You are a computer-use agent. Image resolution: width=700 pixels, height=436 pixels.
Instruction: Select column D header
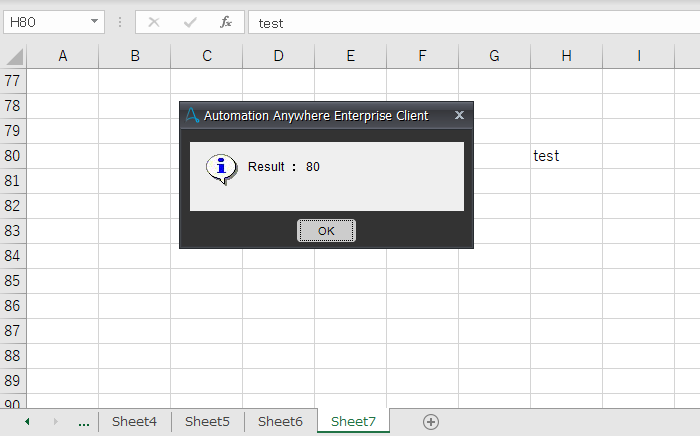pos(279,56)
